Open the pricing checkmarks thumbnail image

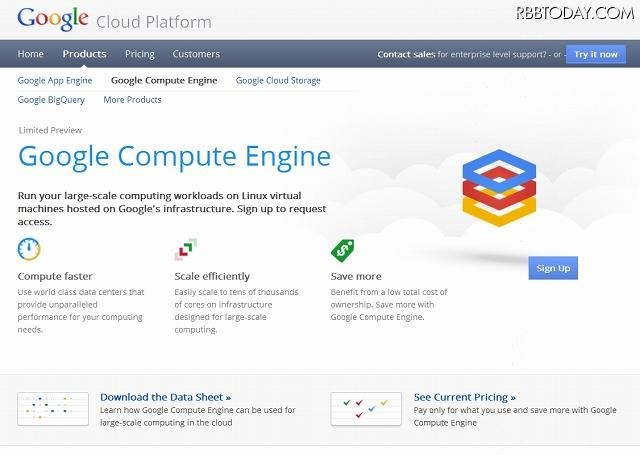[366, 409]
